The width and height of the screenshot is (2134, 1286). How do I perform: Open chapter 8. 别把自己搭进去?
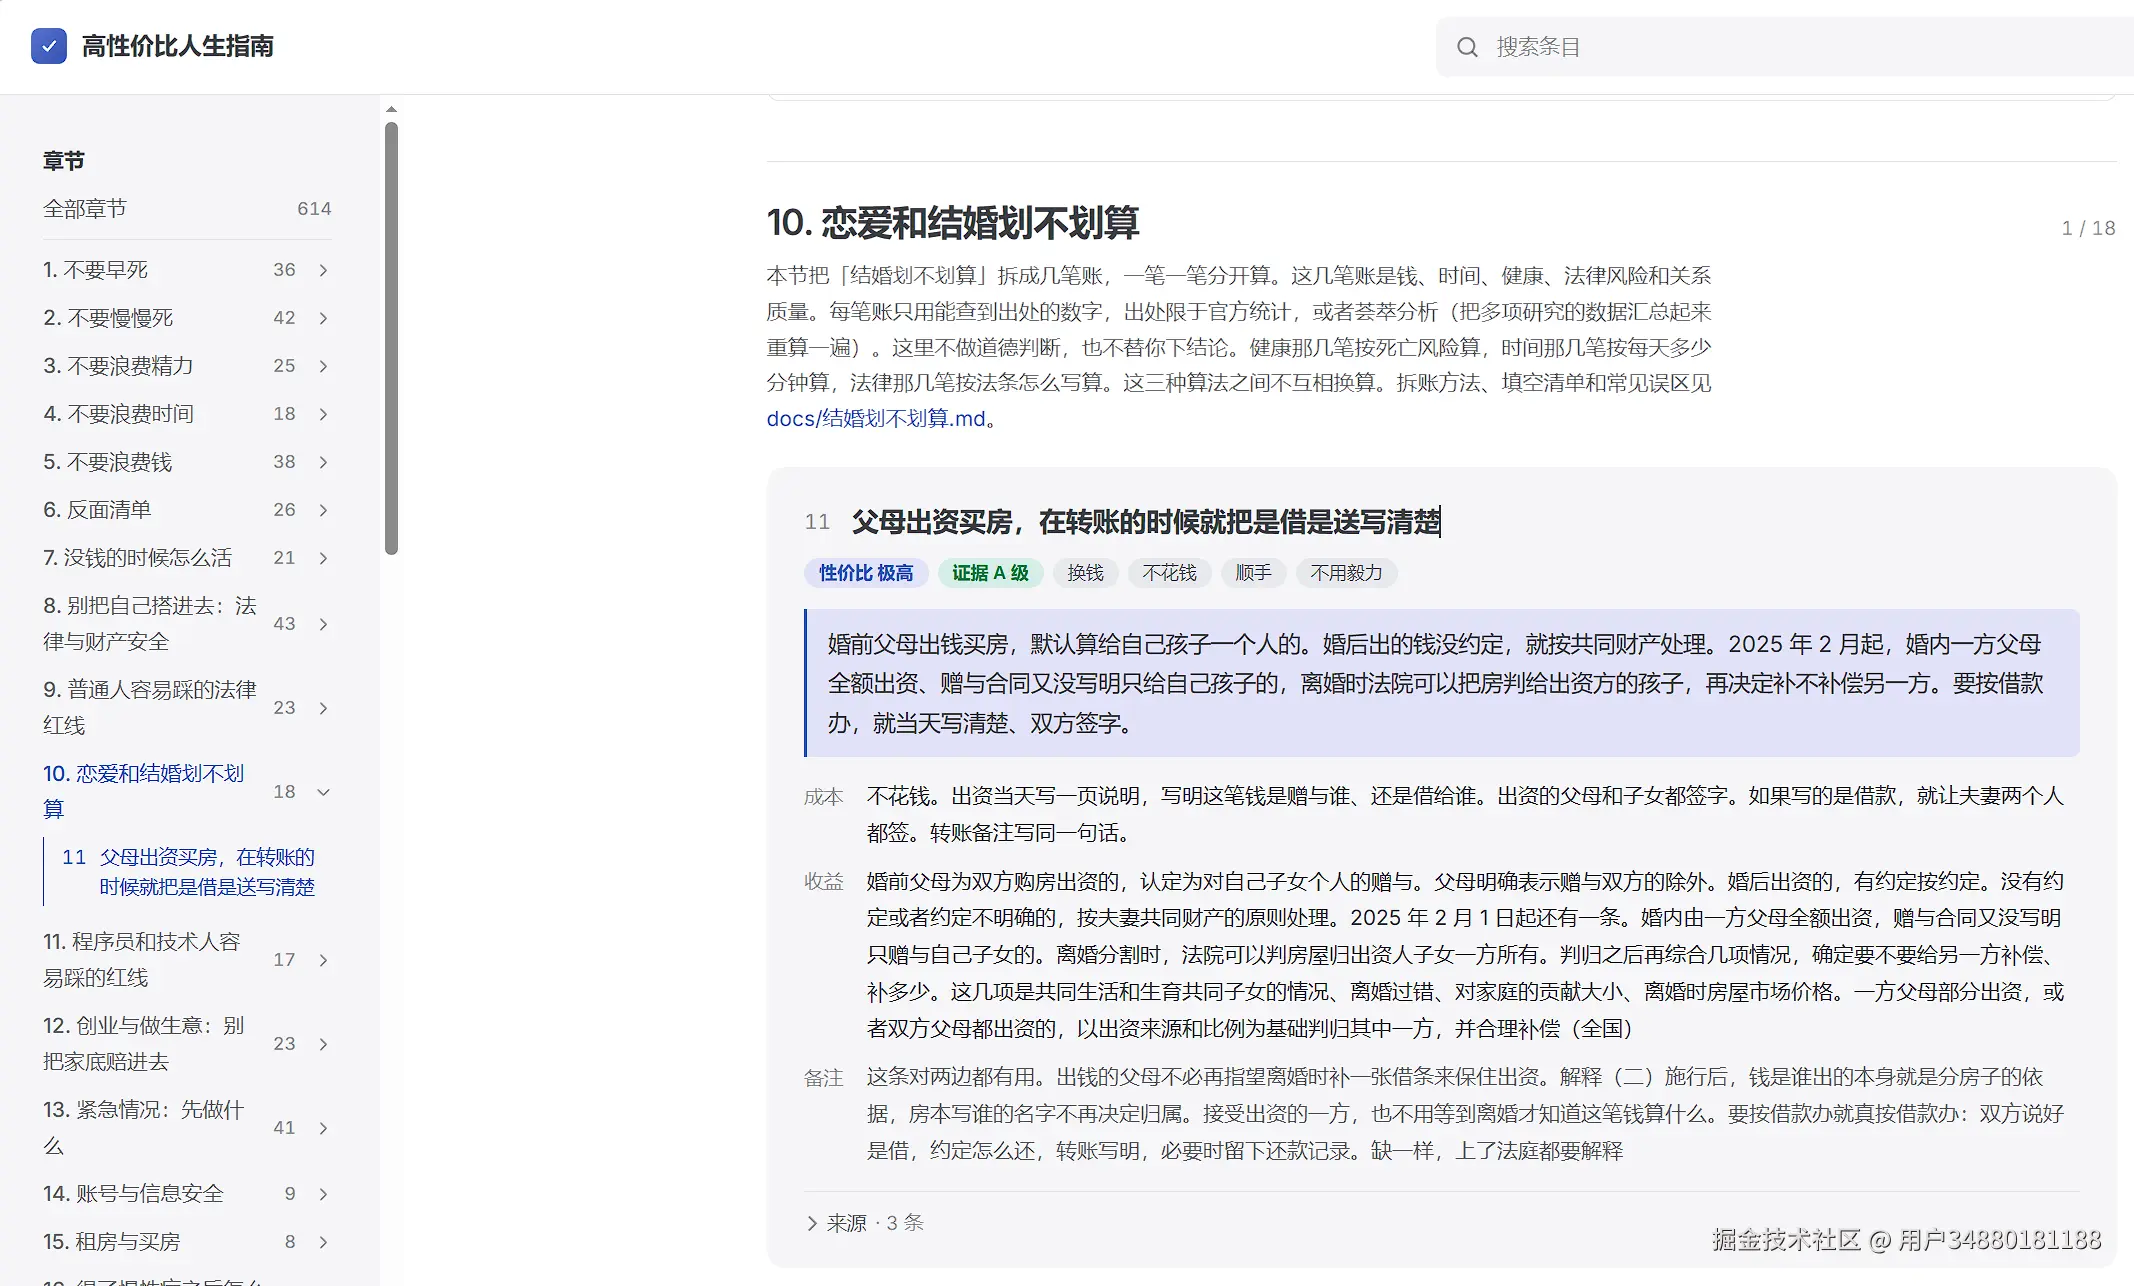click(150, 624)
